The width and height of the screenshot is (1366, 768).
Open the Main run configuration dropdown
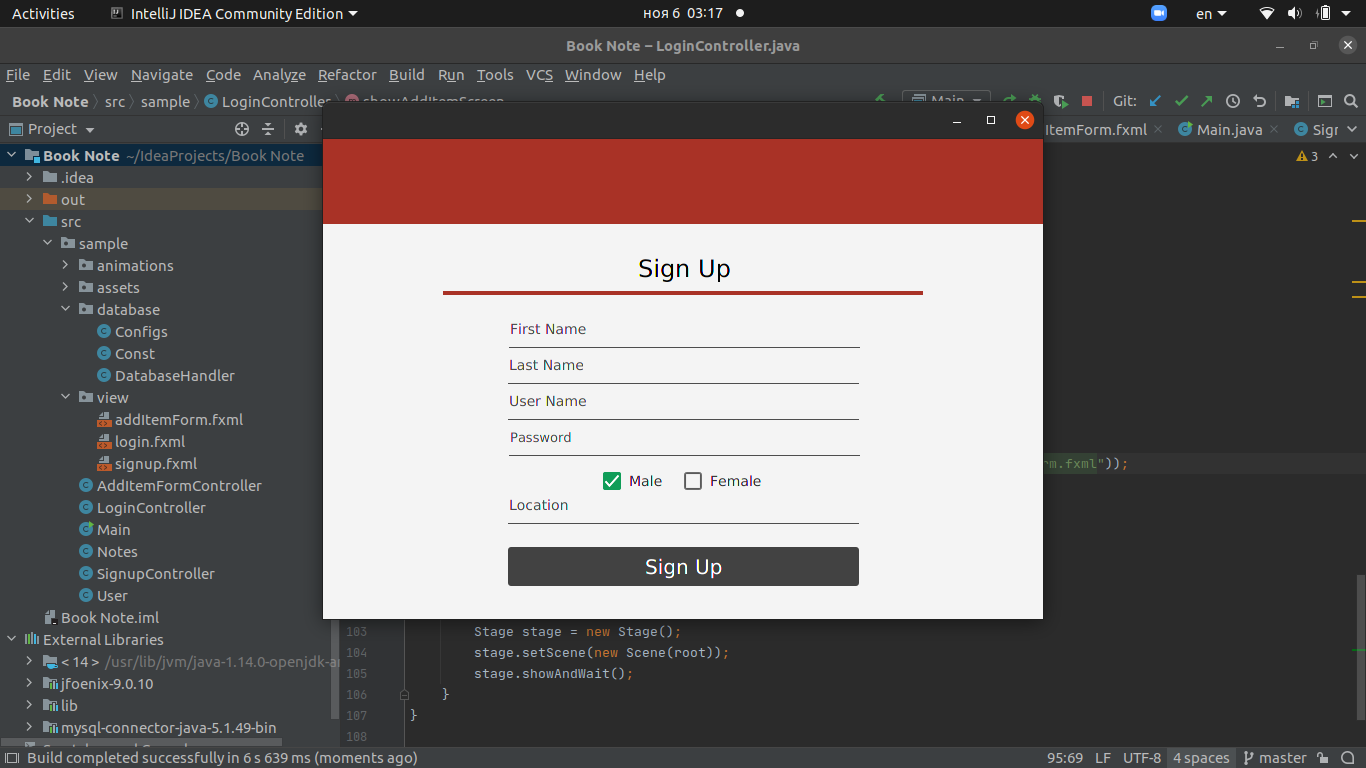pyautogui.click(x=944, y=100)
